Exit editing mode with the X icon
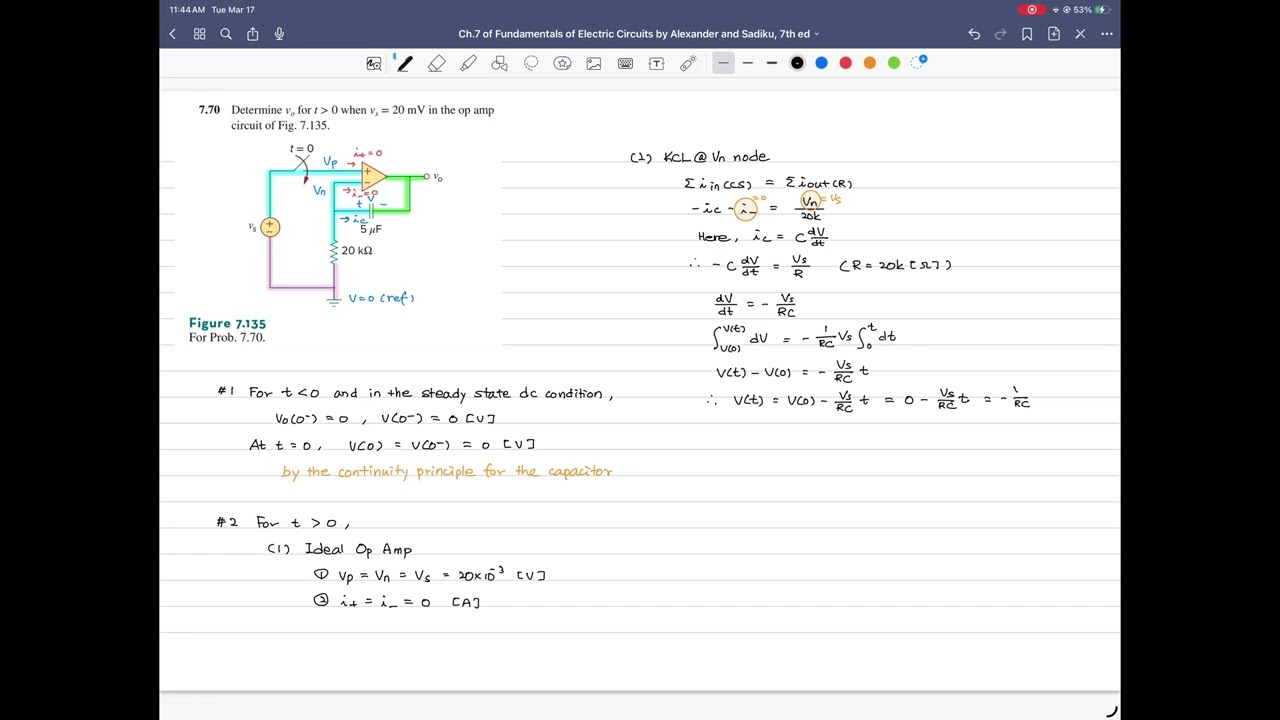 click(x=1080, y=34)
